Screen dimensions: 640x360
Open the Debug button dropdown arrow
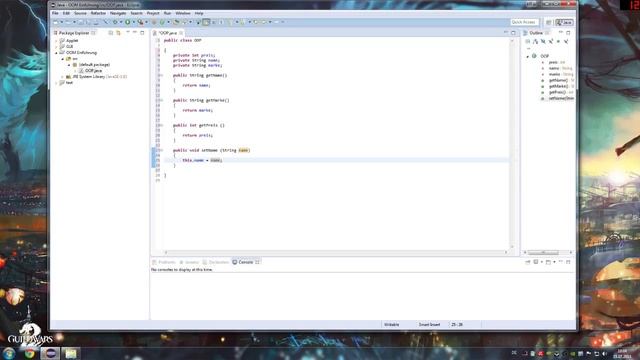point(121,22)
